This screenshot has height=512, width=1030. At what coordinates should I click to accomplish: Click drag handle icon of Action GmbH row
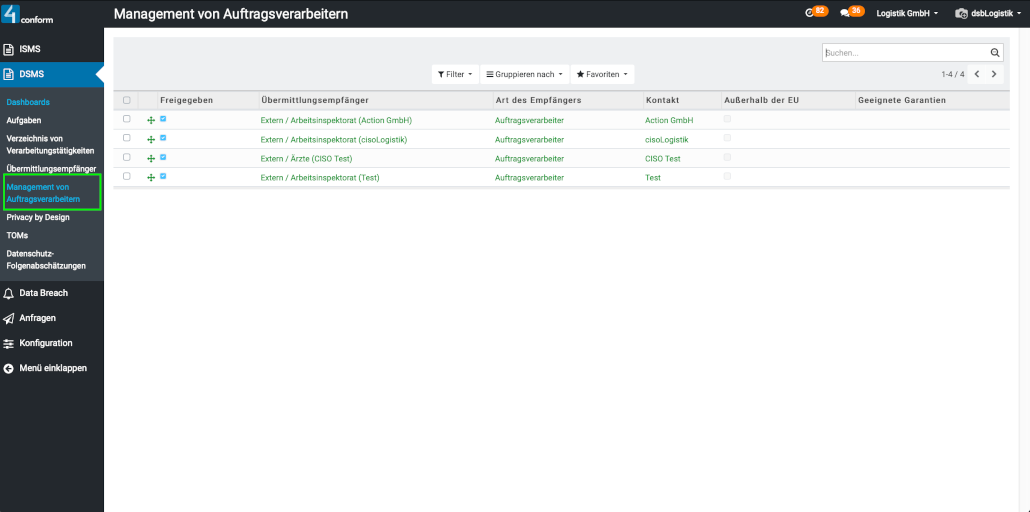151,120
